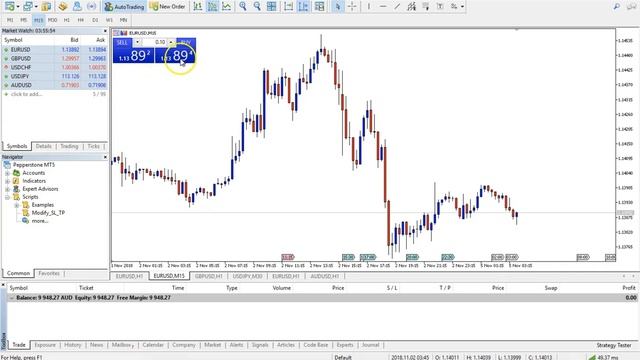Open arrows objects dropdown in toolbar
Screen dimensions: 640x360
pyautogui.click(x=462, y=7)
